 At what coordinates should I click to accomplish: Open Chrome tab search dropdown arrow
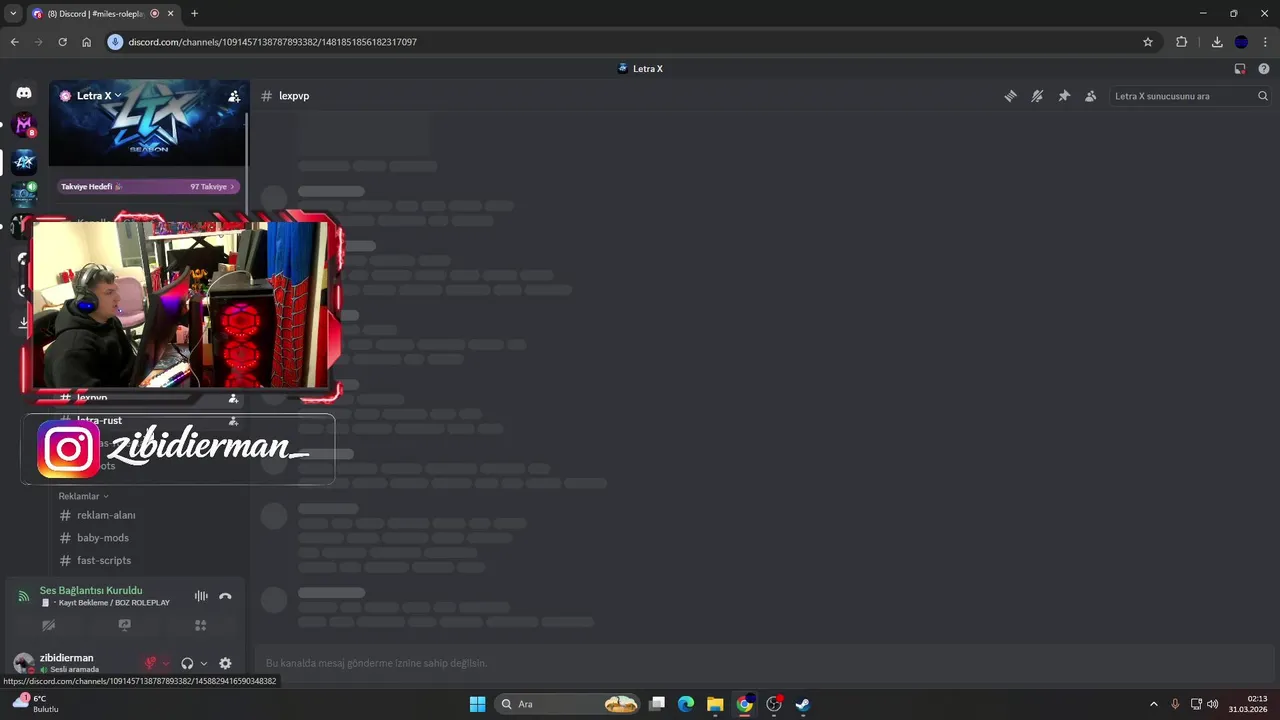13,14
